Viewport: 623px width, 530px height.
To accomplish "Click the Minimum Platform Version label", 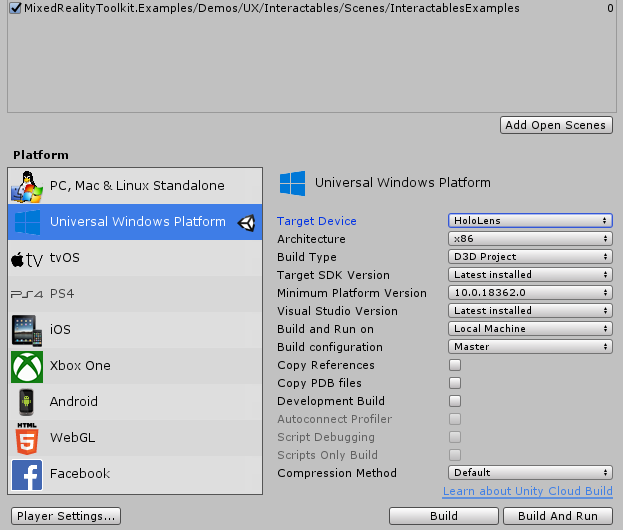I will pyautogui.click(x=352, y=293).
